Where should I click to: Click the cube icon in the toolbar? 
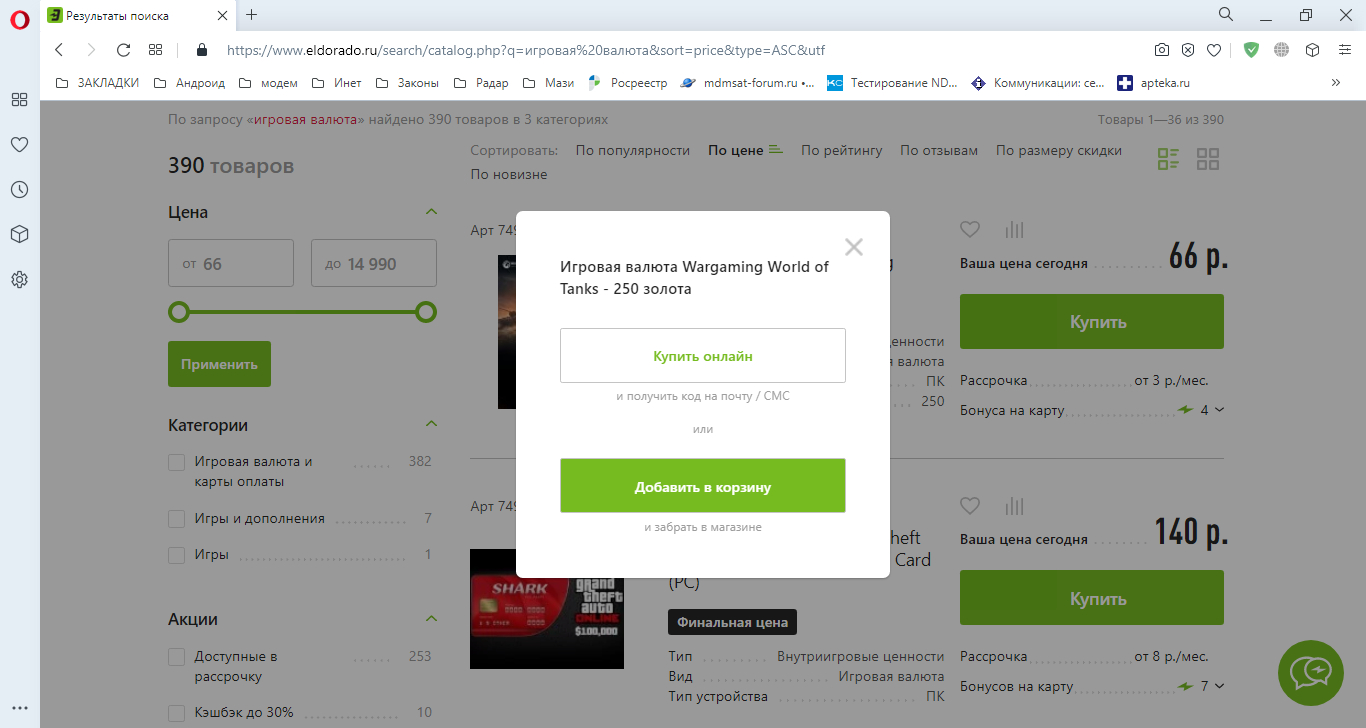(x=1313, y=50)
